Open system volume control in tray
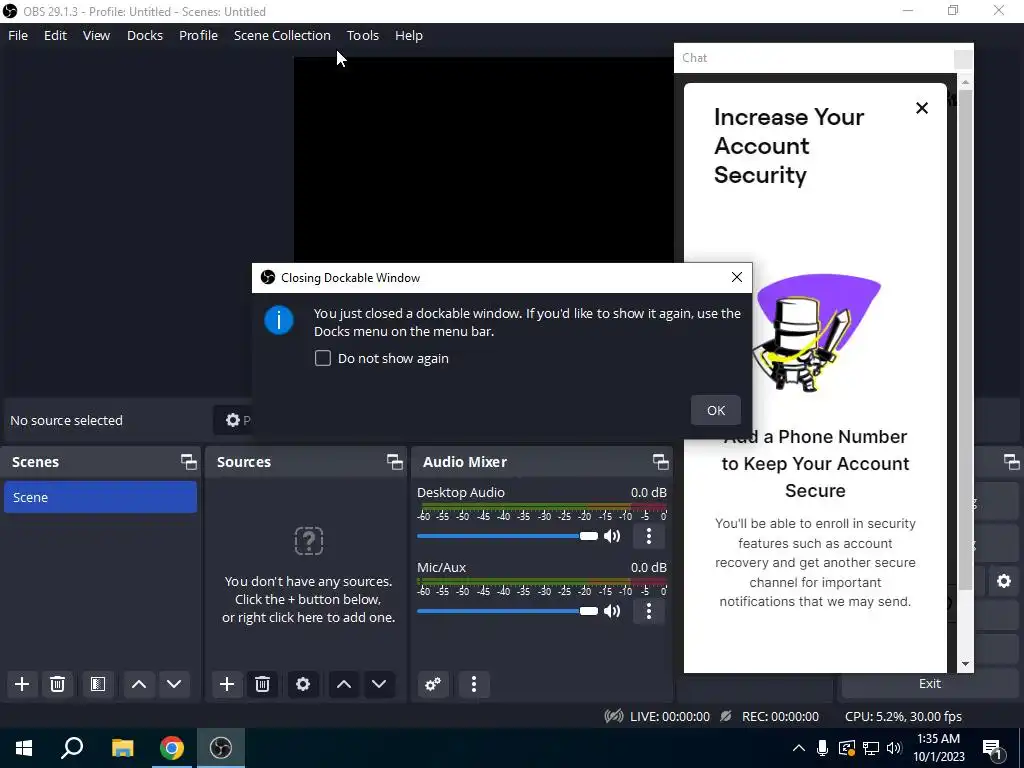Viewport: 1024px width, 768px height. click(x=894, y=748)
